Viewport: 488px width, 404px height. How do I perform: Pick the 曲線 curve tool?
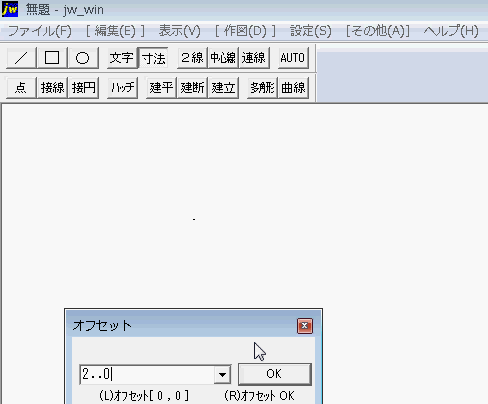(x=293, y=88)
